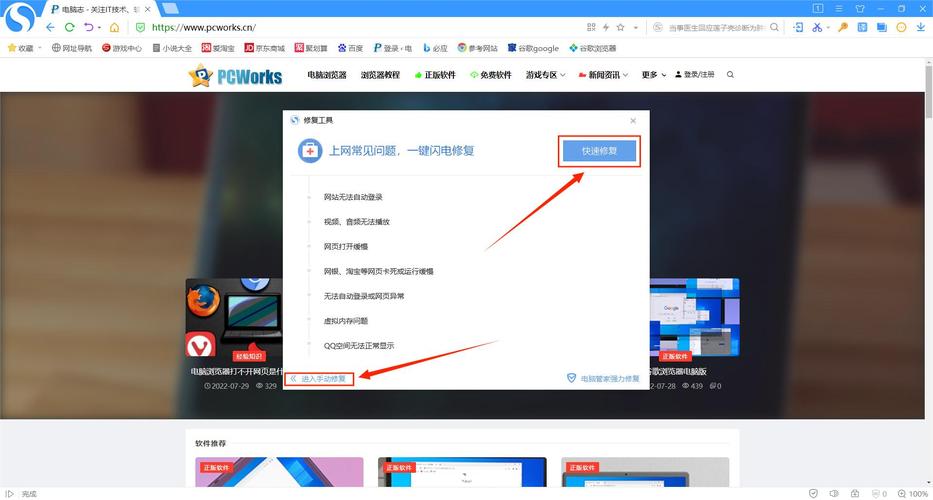This screenshot has height=500, width=933.
Task: Click the green security shield in address bar
Action: pos(140,27)
